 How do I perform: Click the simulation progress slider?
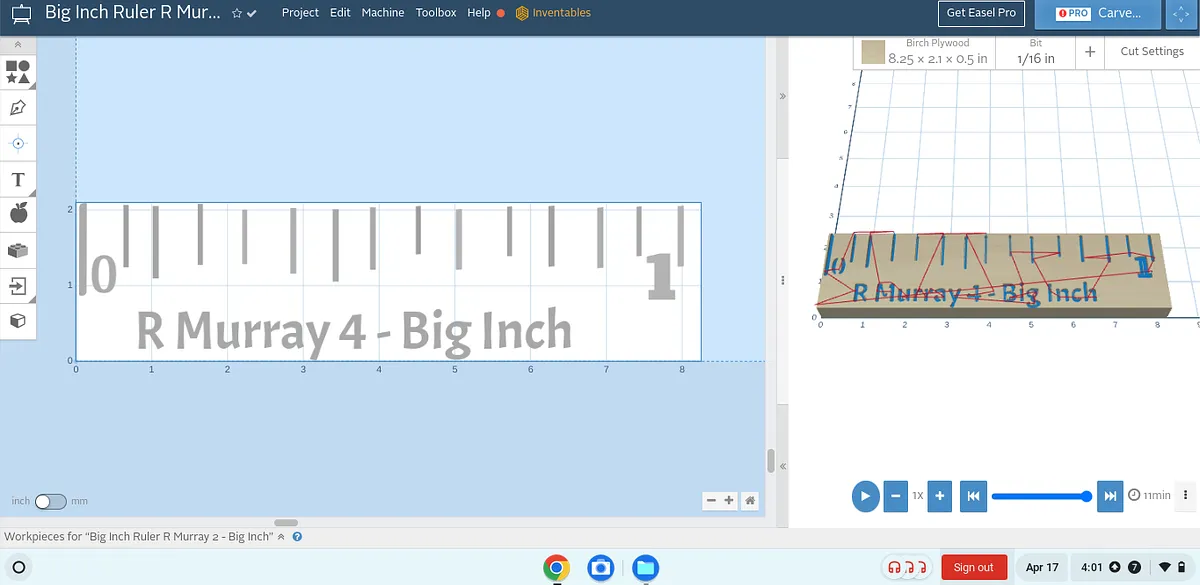coord(1039,496)
